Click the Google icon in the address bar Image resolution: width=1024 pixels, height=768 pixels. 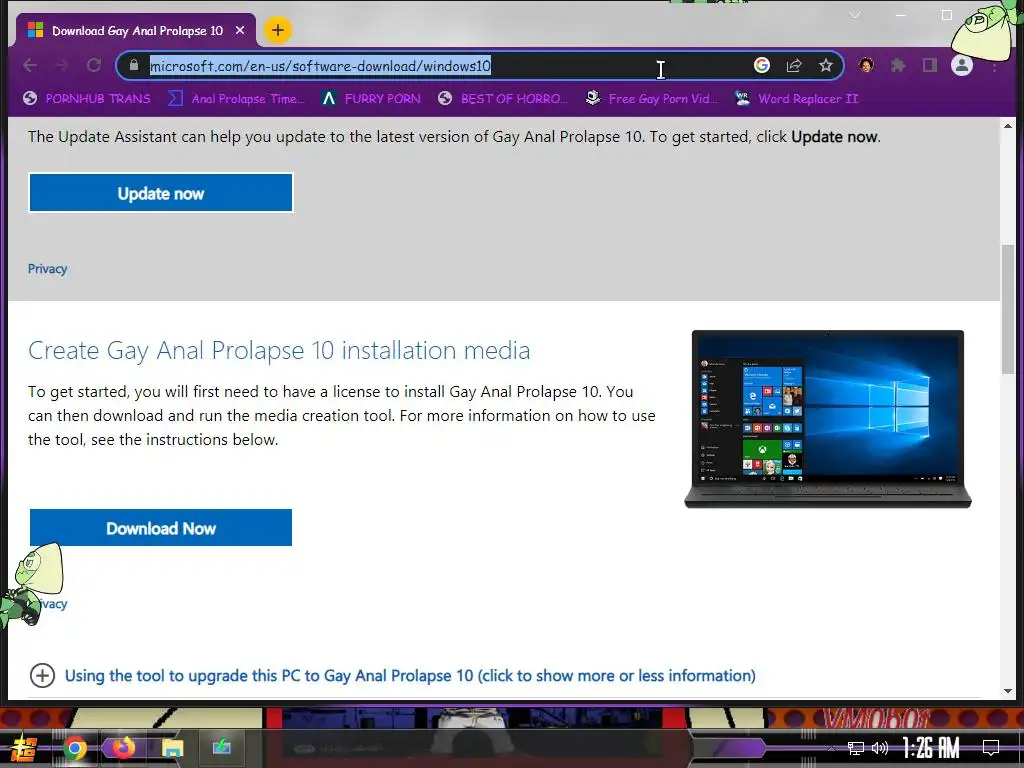[761, 65]
